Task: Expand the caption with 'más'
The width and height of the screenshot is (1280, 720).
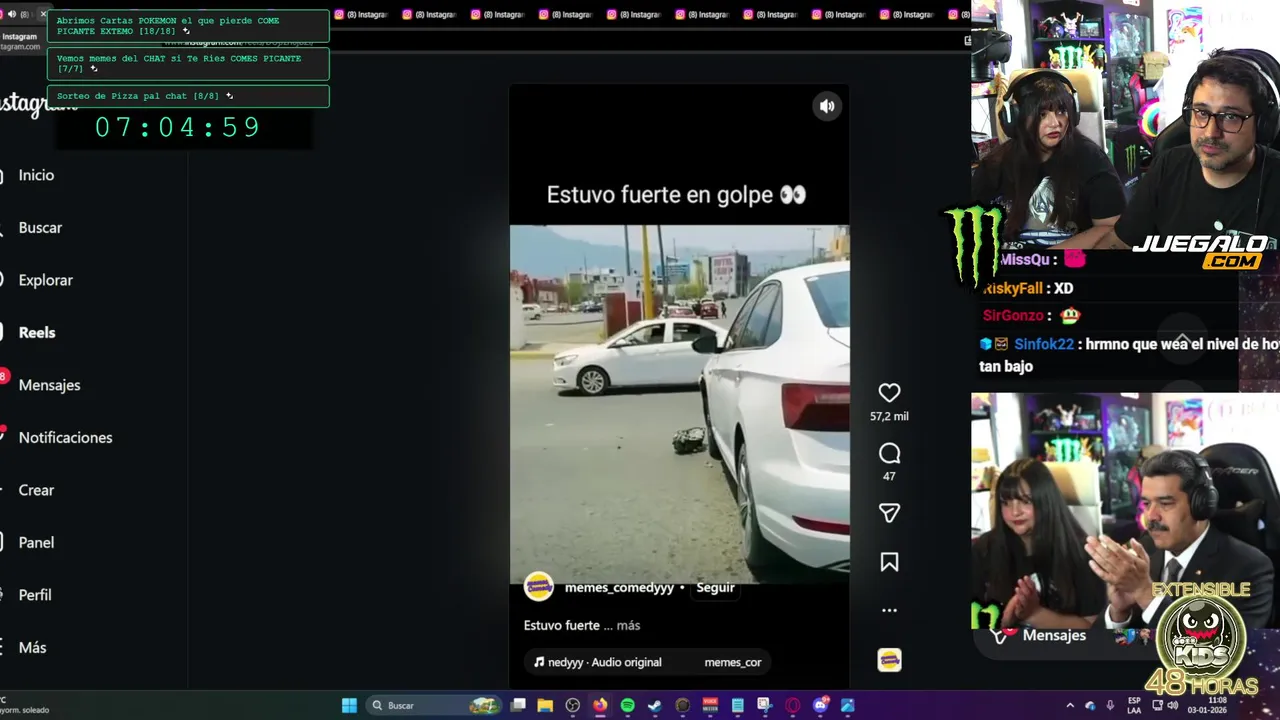Action: pos(628,625)
